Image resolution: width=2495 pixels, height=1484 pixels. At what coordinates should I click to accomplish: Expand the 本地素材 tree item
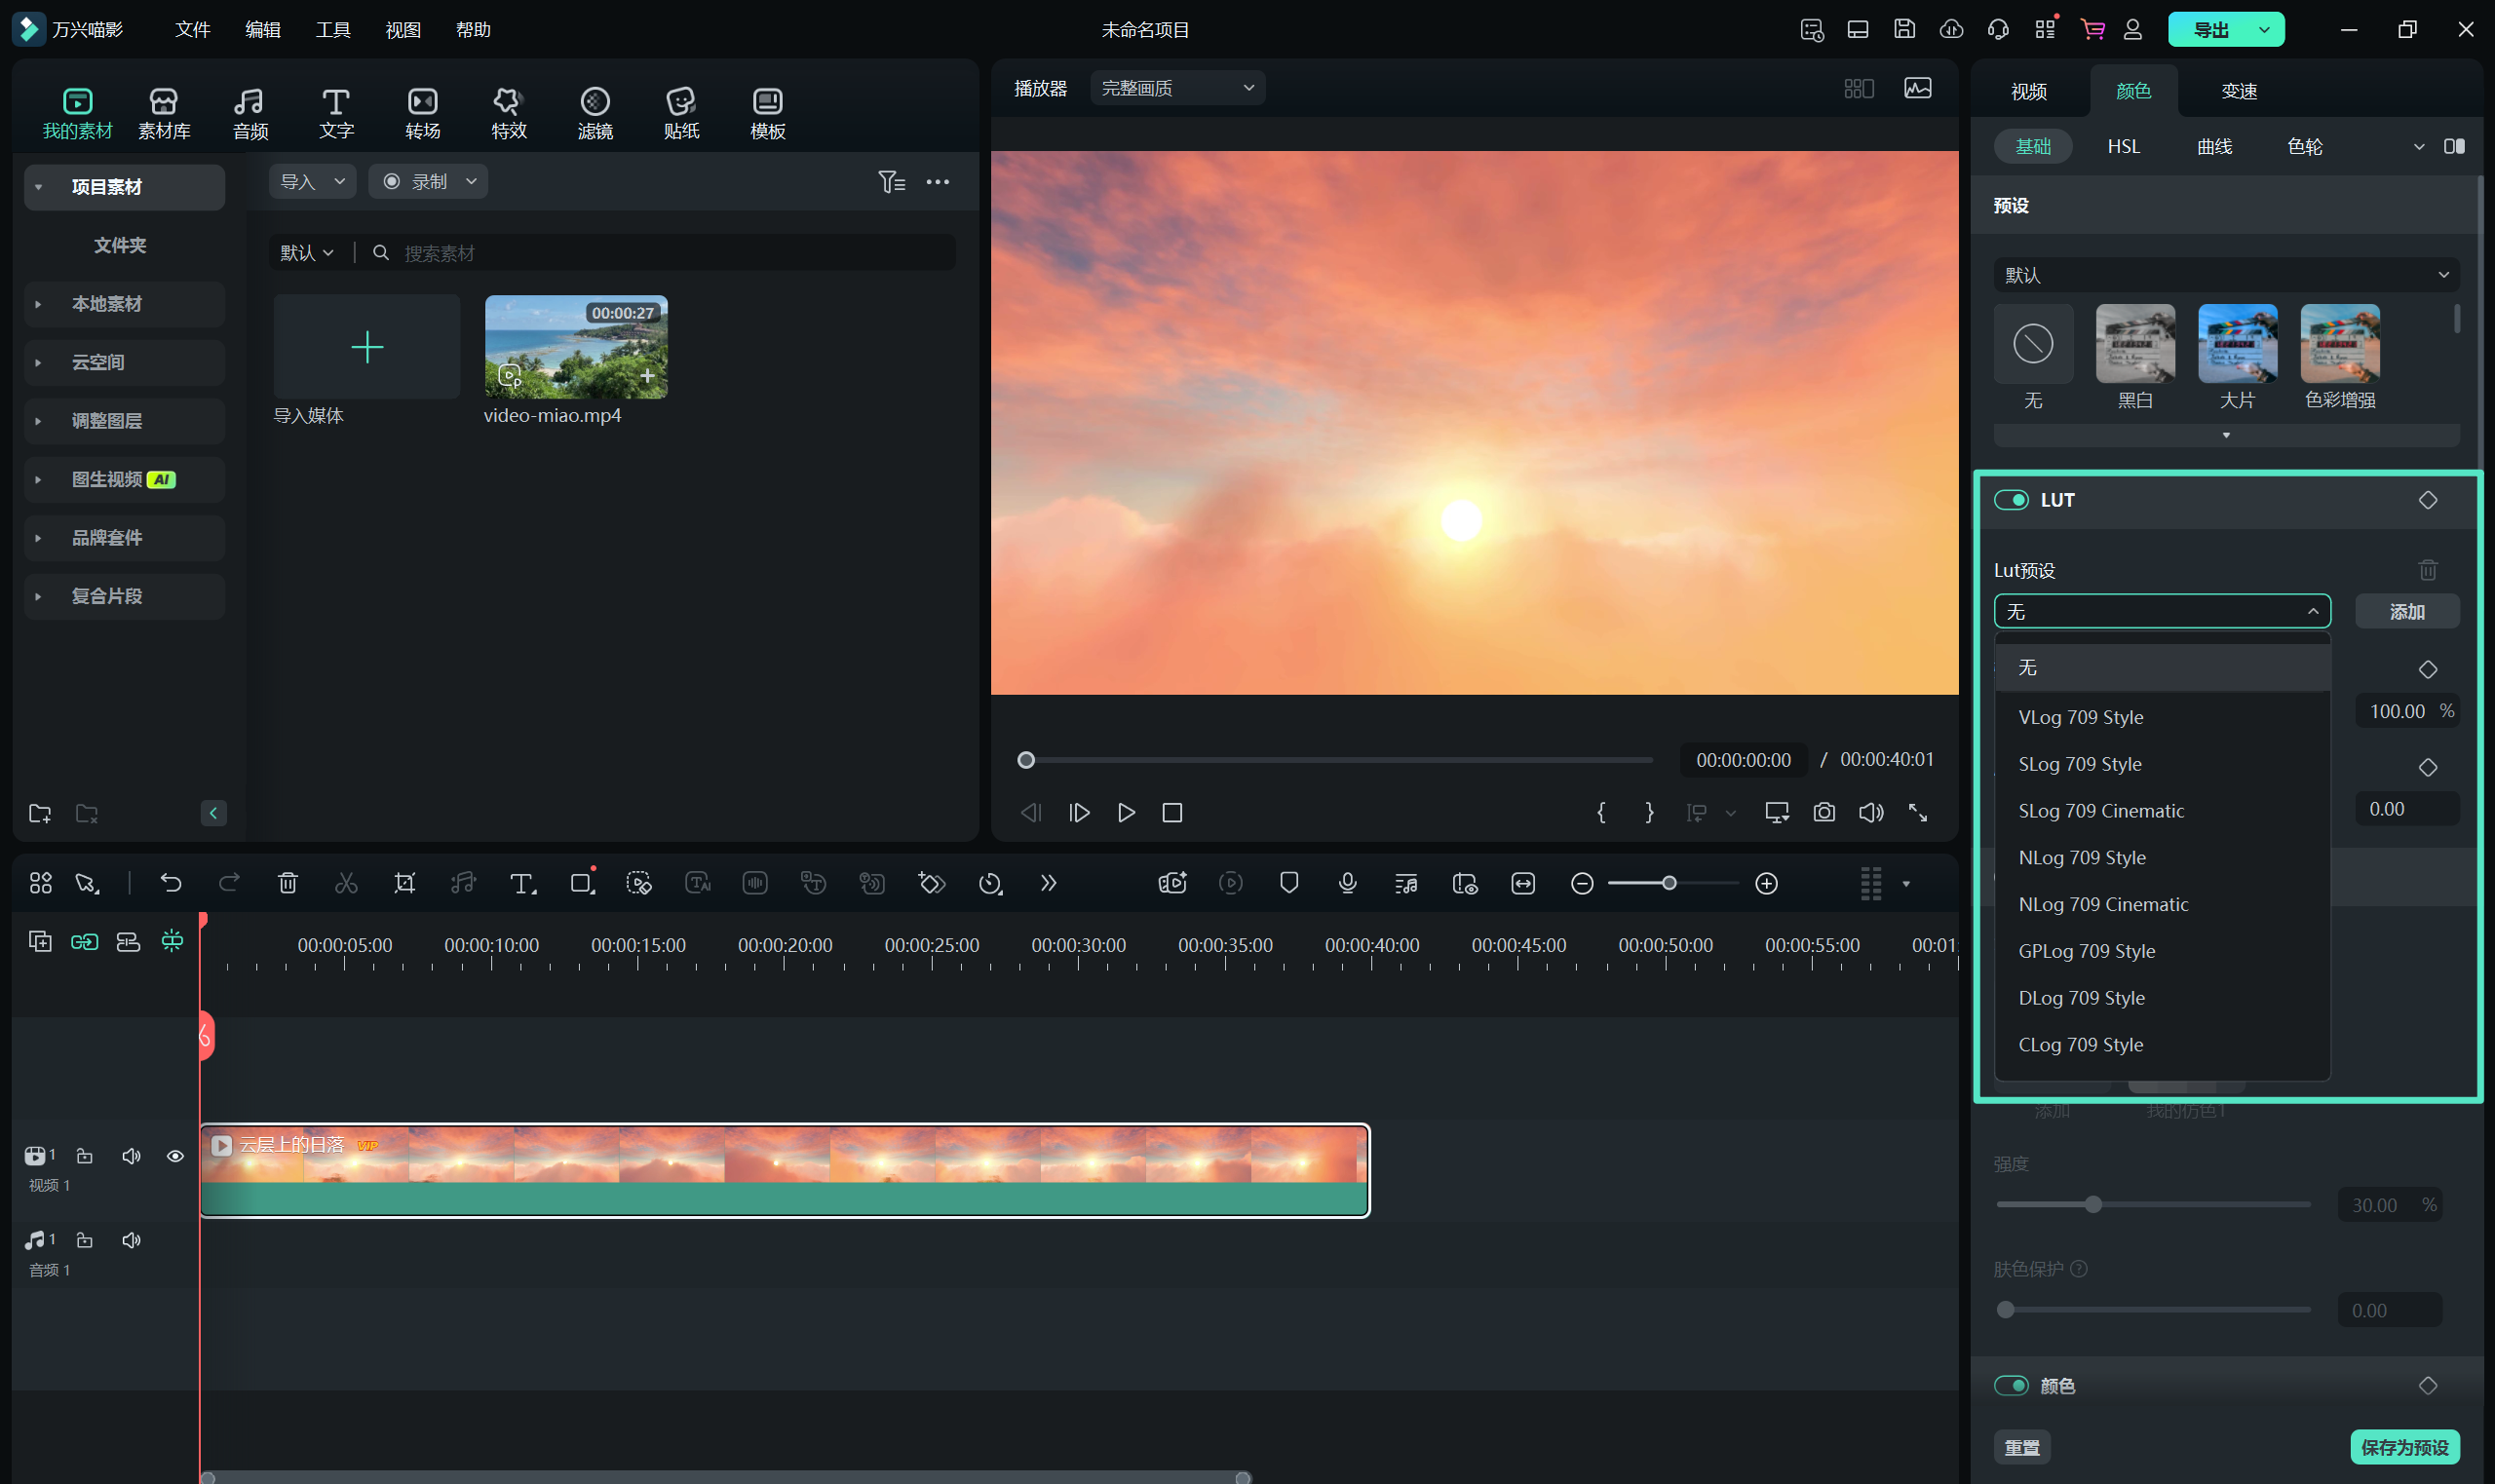pyautogui.click(x=38, y=304)
